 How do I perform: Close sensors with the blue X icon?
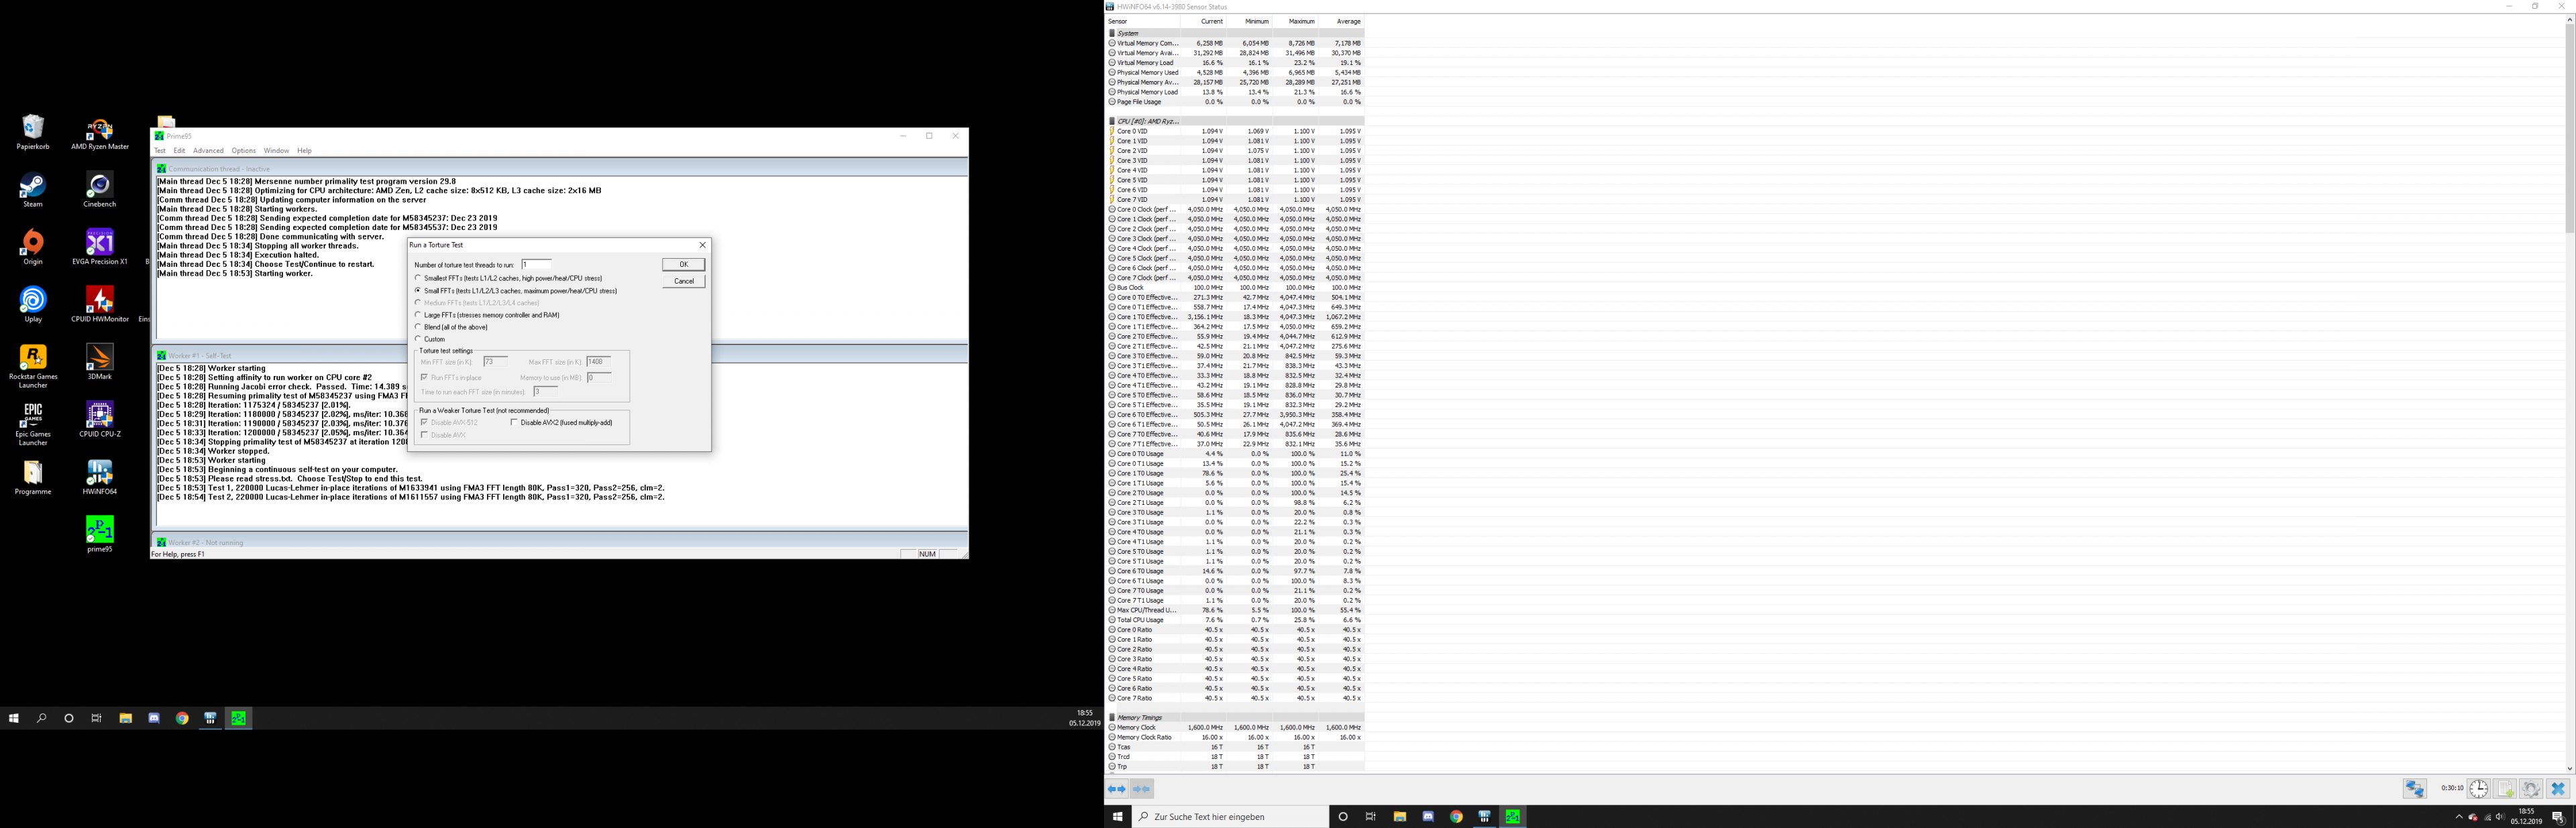[x=2558, y=789]
